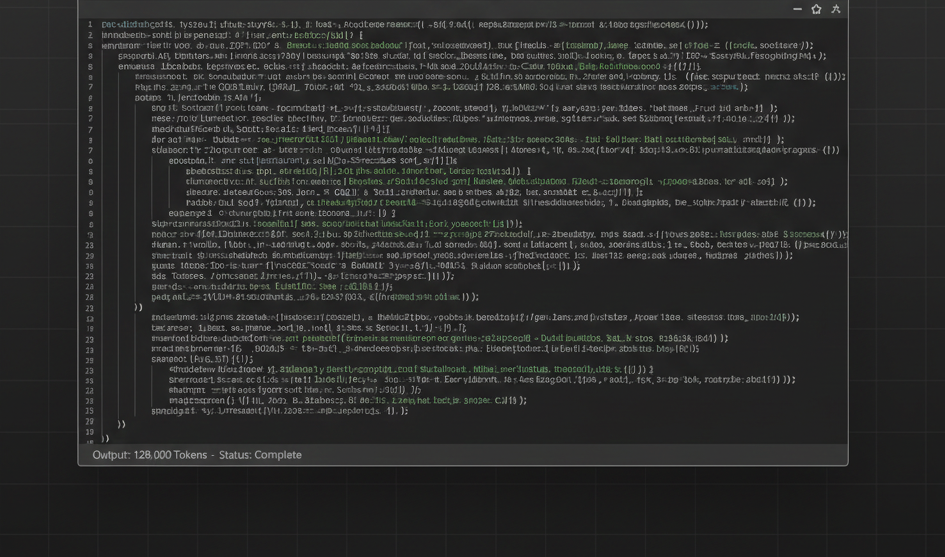Click line number 22 in the gutter

[x=90, y=307]
